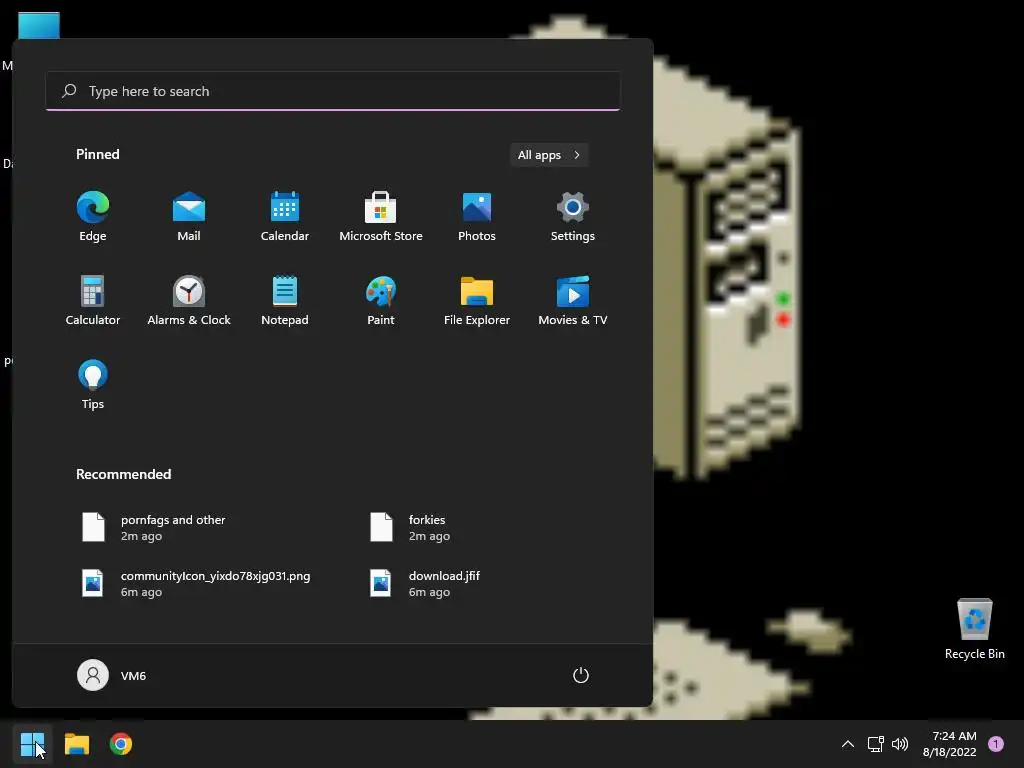Launch the Mail app
Screen dimensions: 1024x768
click(189, 217)
